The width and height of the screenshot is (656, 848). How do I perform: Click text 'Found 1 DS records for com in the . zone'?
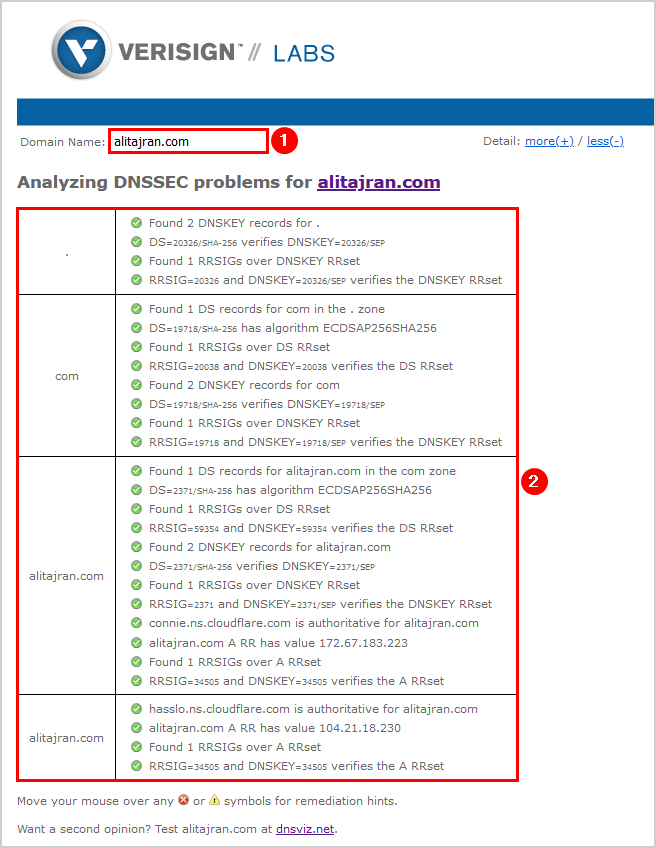pos(267,309)
